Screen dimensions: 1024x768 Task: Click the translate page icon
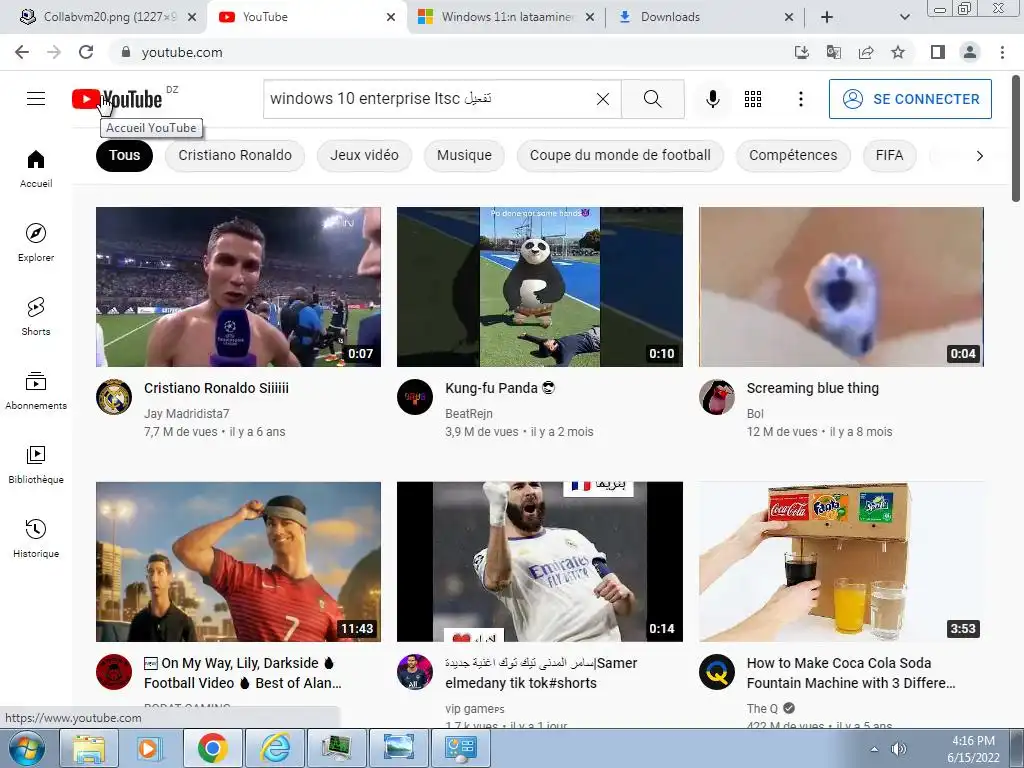pyautogui.click(x=833, y=52)
